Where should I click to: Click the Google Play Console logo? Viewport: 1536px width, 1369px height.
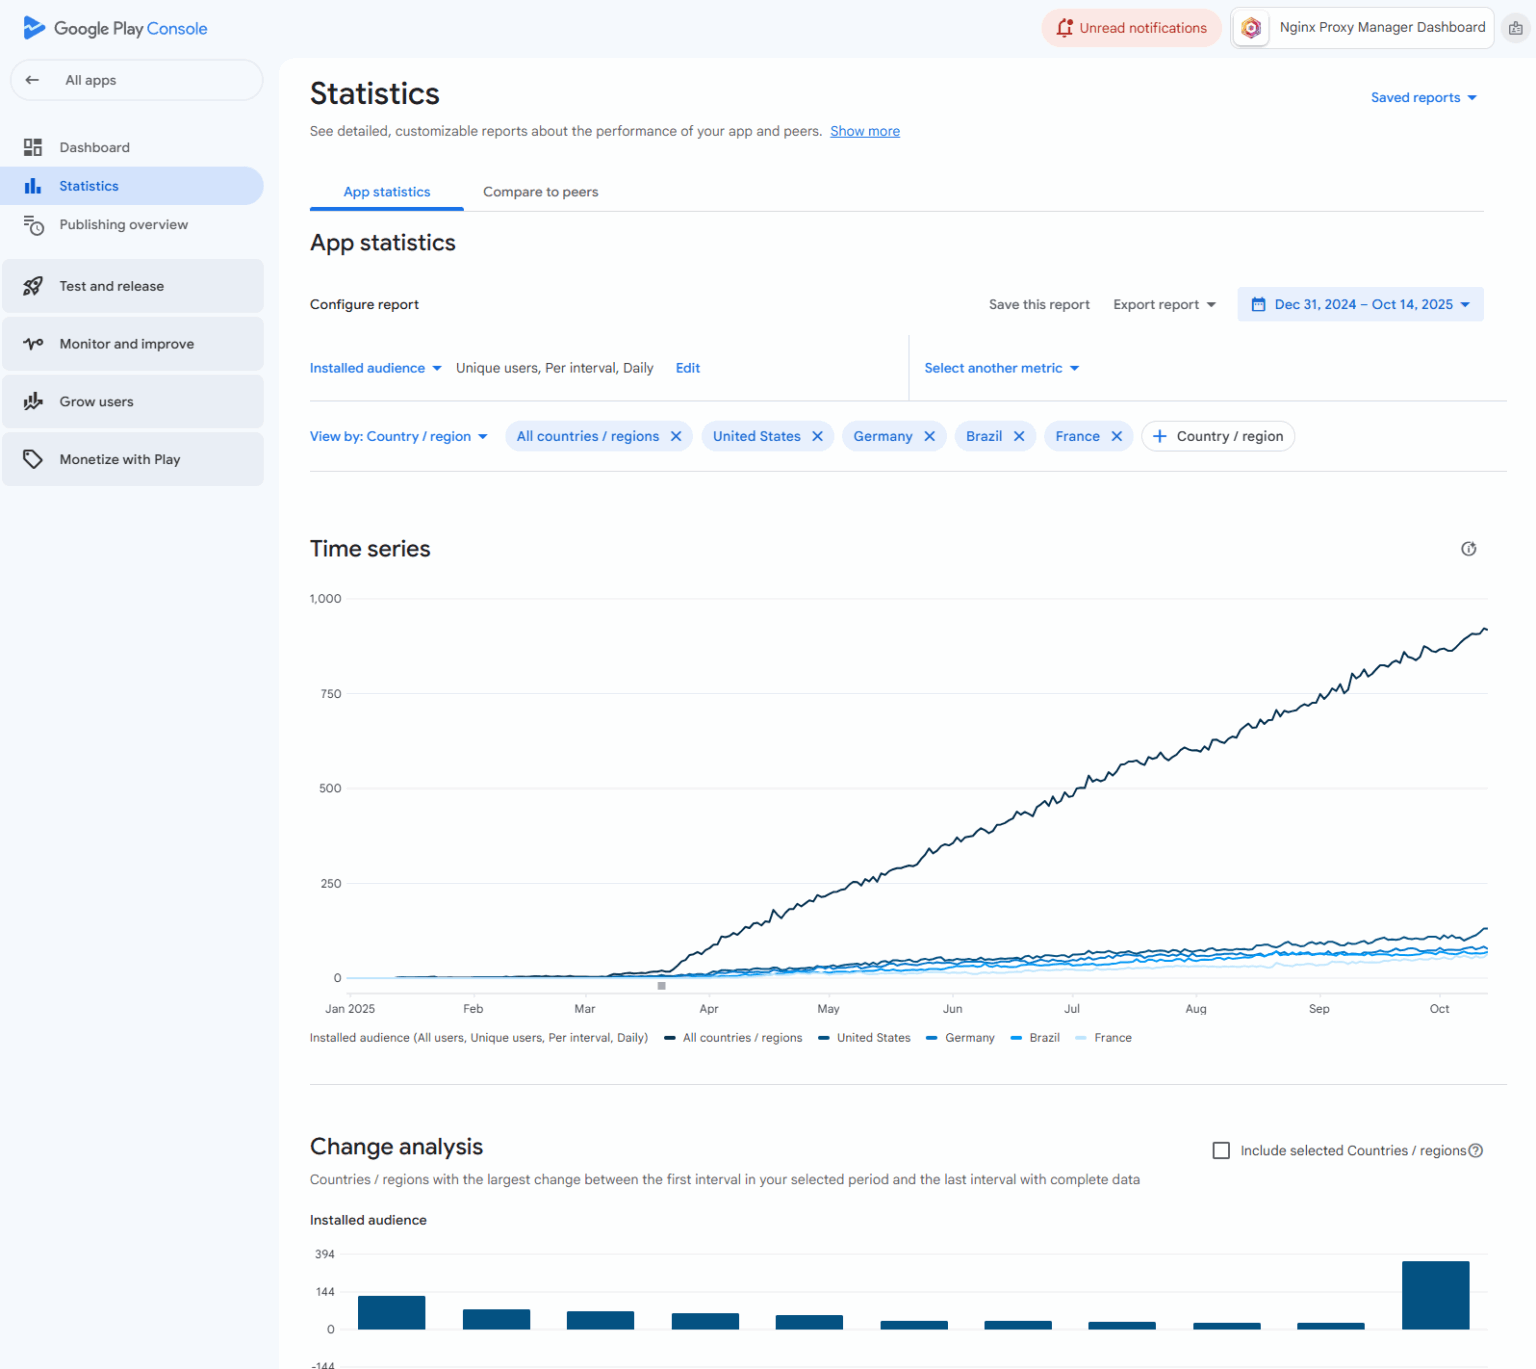click(115, 28)
